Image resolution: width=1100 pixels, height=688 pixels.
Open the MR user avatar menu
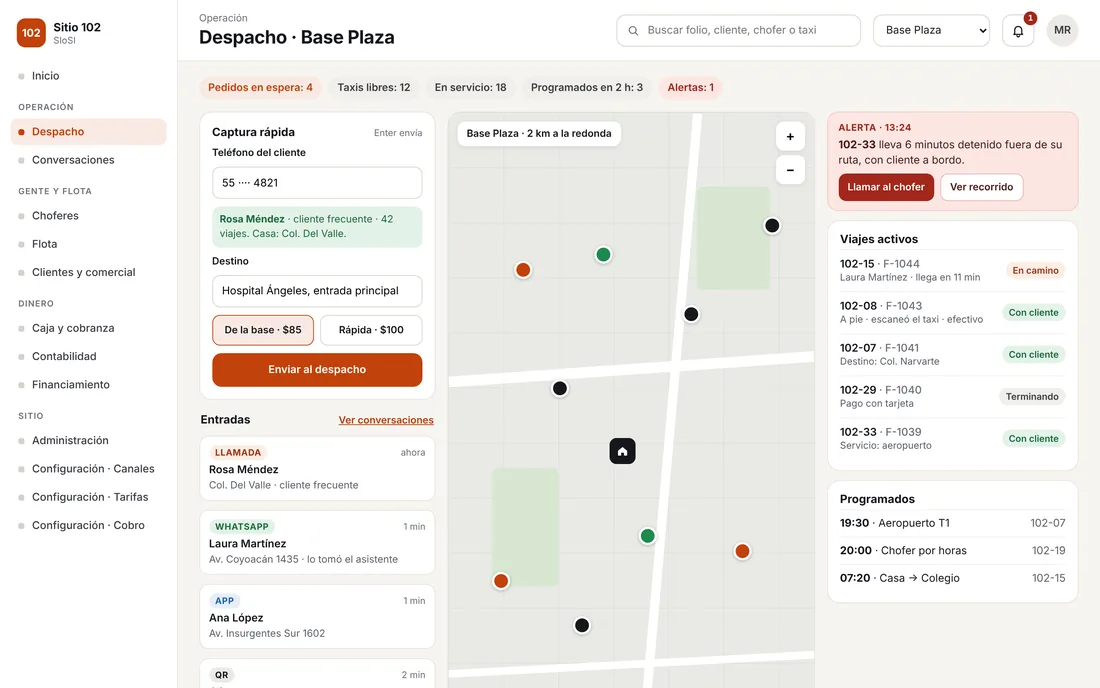pyautogui.click(x=1062, y=30)
